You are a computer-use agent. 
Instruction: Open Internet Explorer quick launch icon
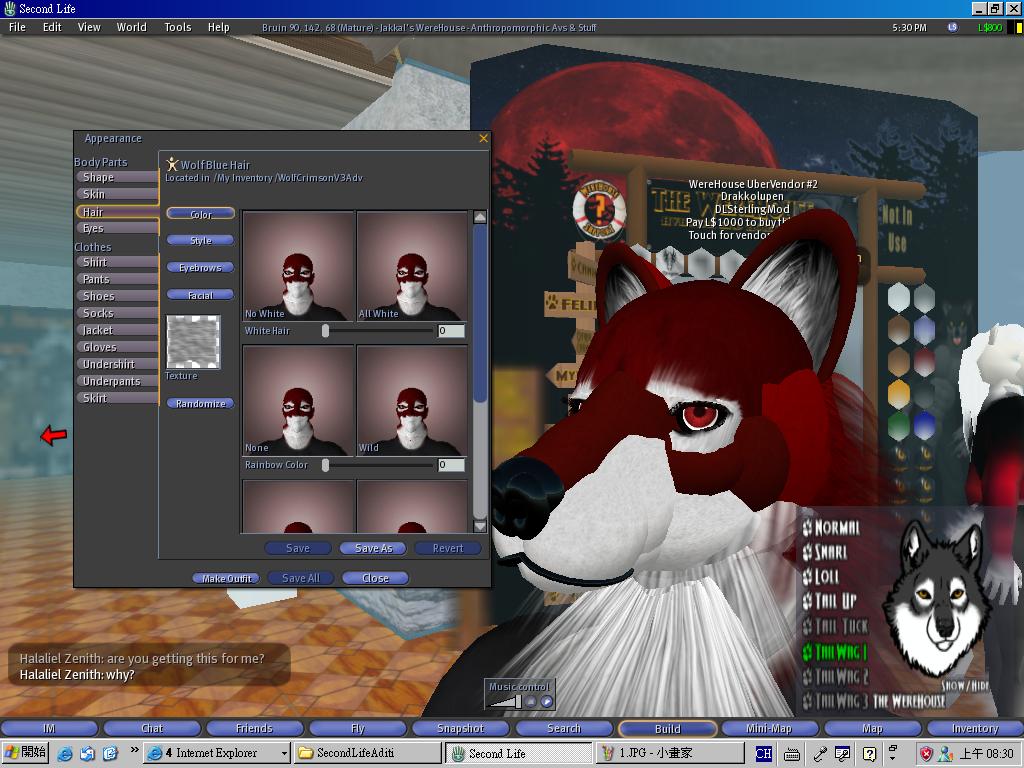[x=65, y=753]
